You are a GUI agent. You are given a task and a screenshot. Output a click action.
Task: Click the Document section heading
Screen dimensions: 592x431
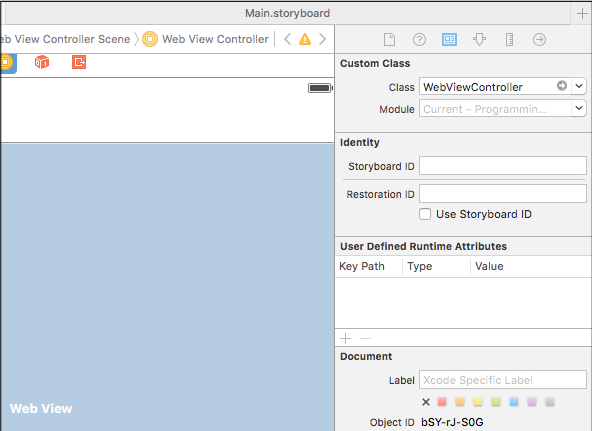(366, 357)
